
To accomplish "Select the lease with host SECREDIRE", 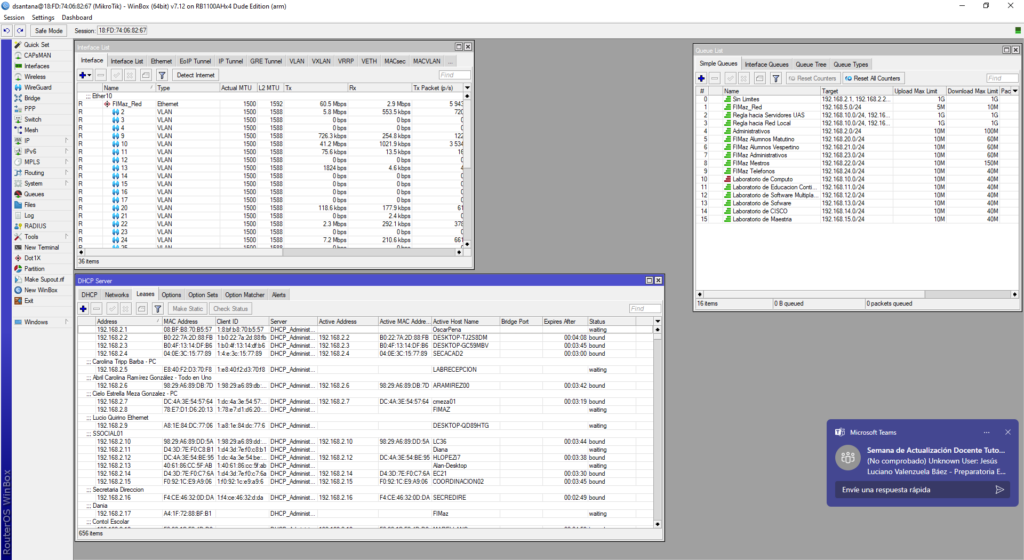I will pos(366,498).
